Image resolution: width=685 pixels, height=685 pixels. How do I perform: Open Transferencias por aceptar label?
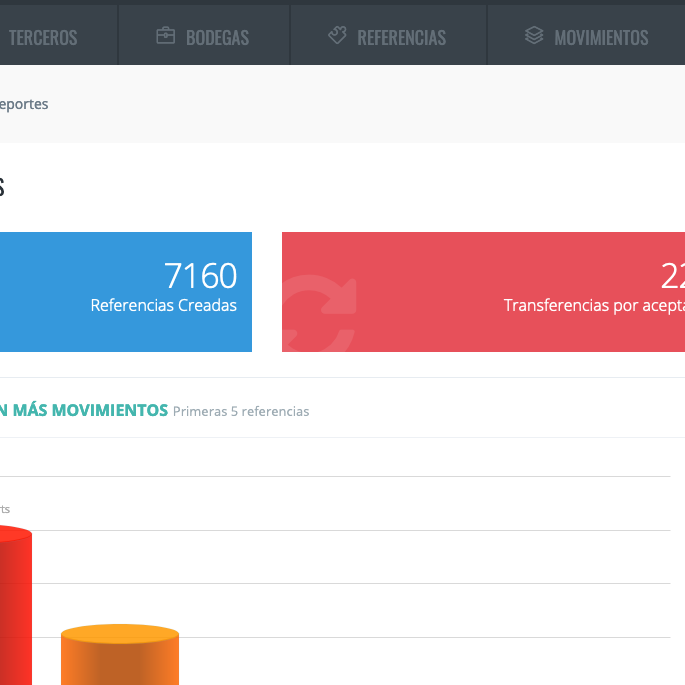[594, 306]
